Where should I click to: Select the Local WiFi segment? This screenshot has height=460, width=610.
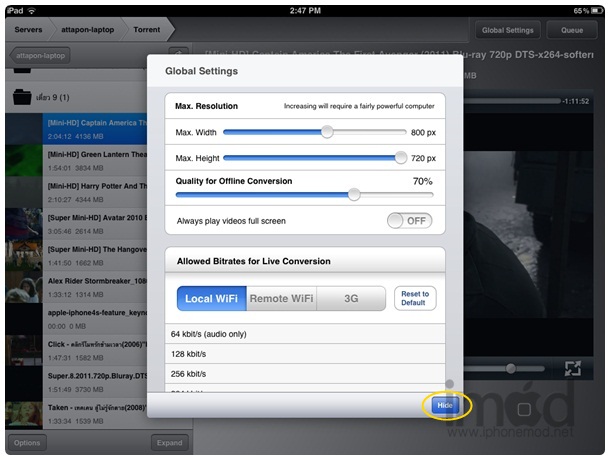212,299
